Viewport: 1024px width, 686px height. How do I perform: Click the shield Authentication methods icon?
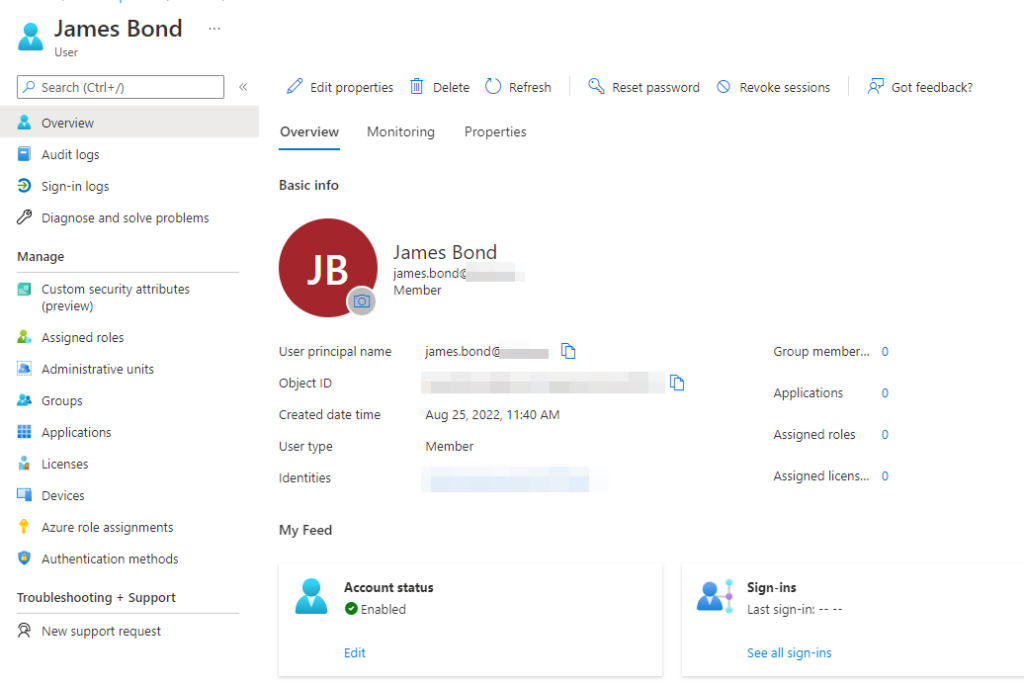(24, 558)
